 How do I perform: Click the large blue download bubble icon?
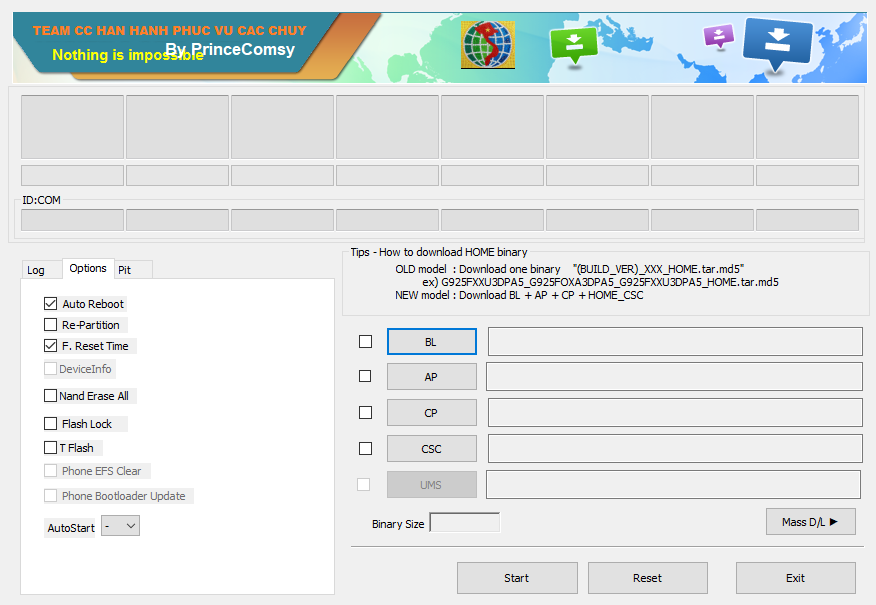pyautogui.click(x=778, y=43)
